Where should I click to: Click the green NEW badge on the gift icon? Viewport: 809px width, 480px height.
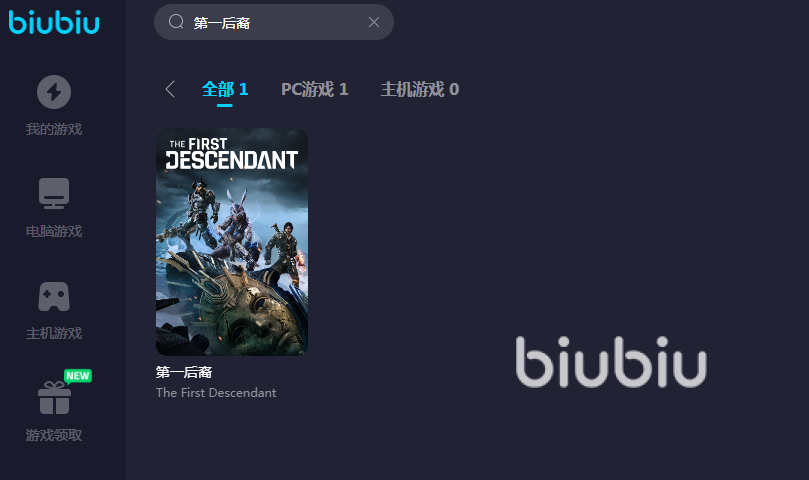[78, 376]
